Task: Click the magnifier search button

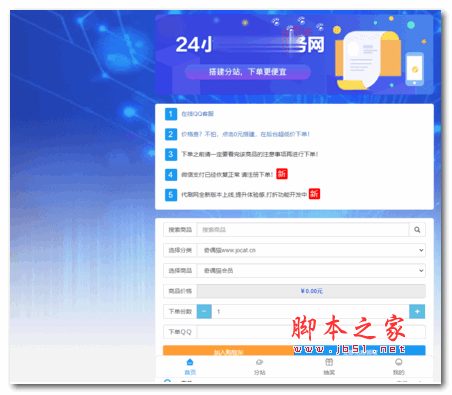Action: tap(417, 230)
